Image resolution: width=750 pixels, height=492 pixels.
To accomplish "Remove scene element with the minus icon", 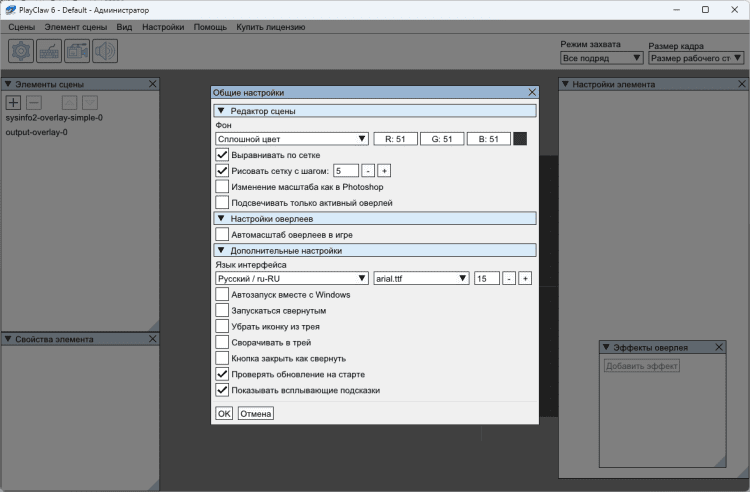I will pos(33,102).
